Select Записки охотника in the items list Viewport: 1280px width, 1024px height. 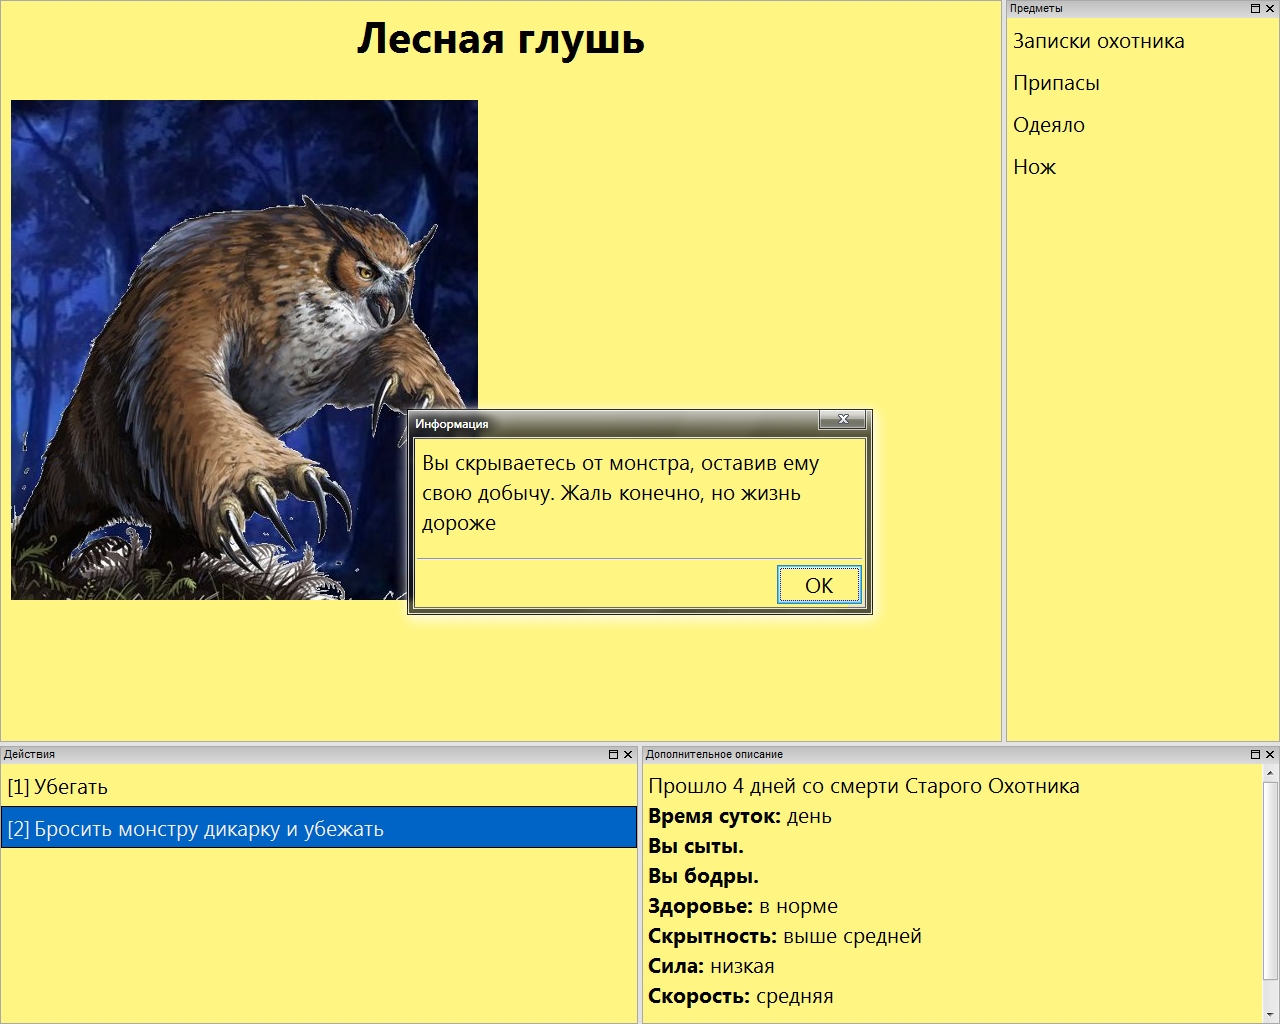1098,41
